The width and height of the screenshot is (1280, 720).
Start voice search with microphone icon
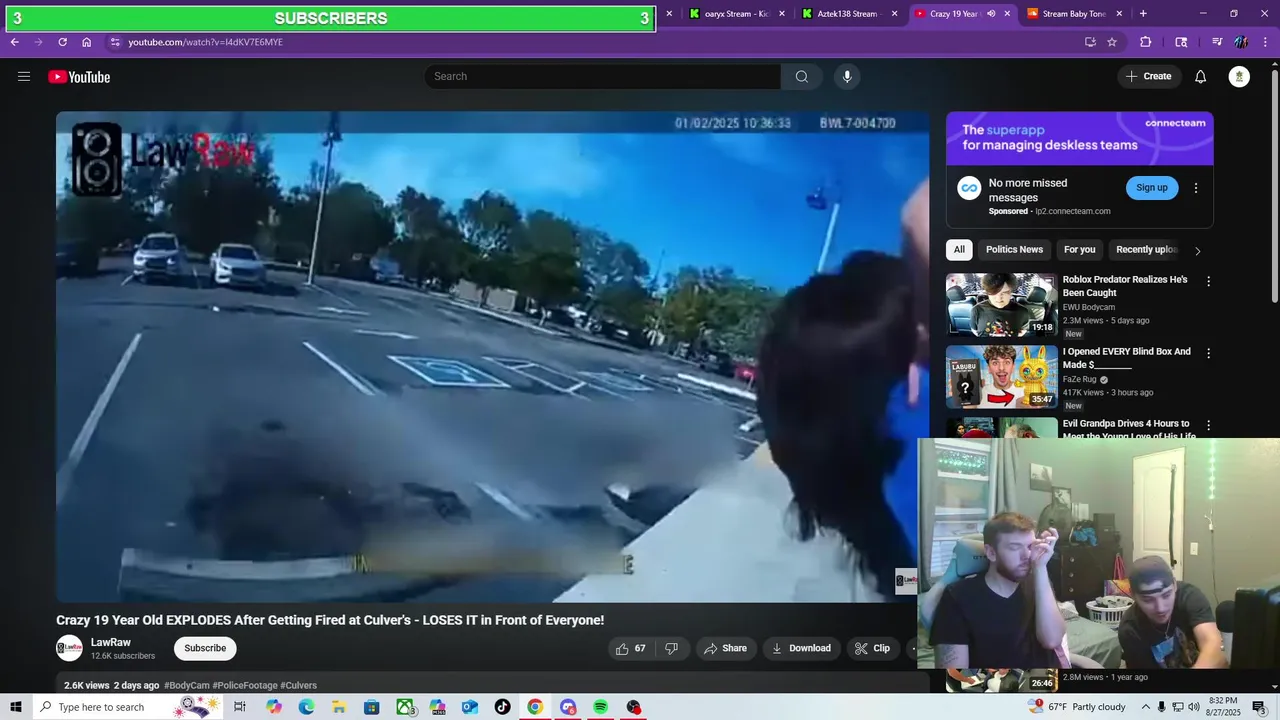click(847, 77)
